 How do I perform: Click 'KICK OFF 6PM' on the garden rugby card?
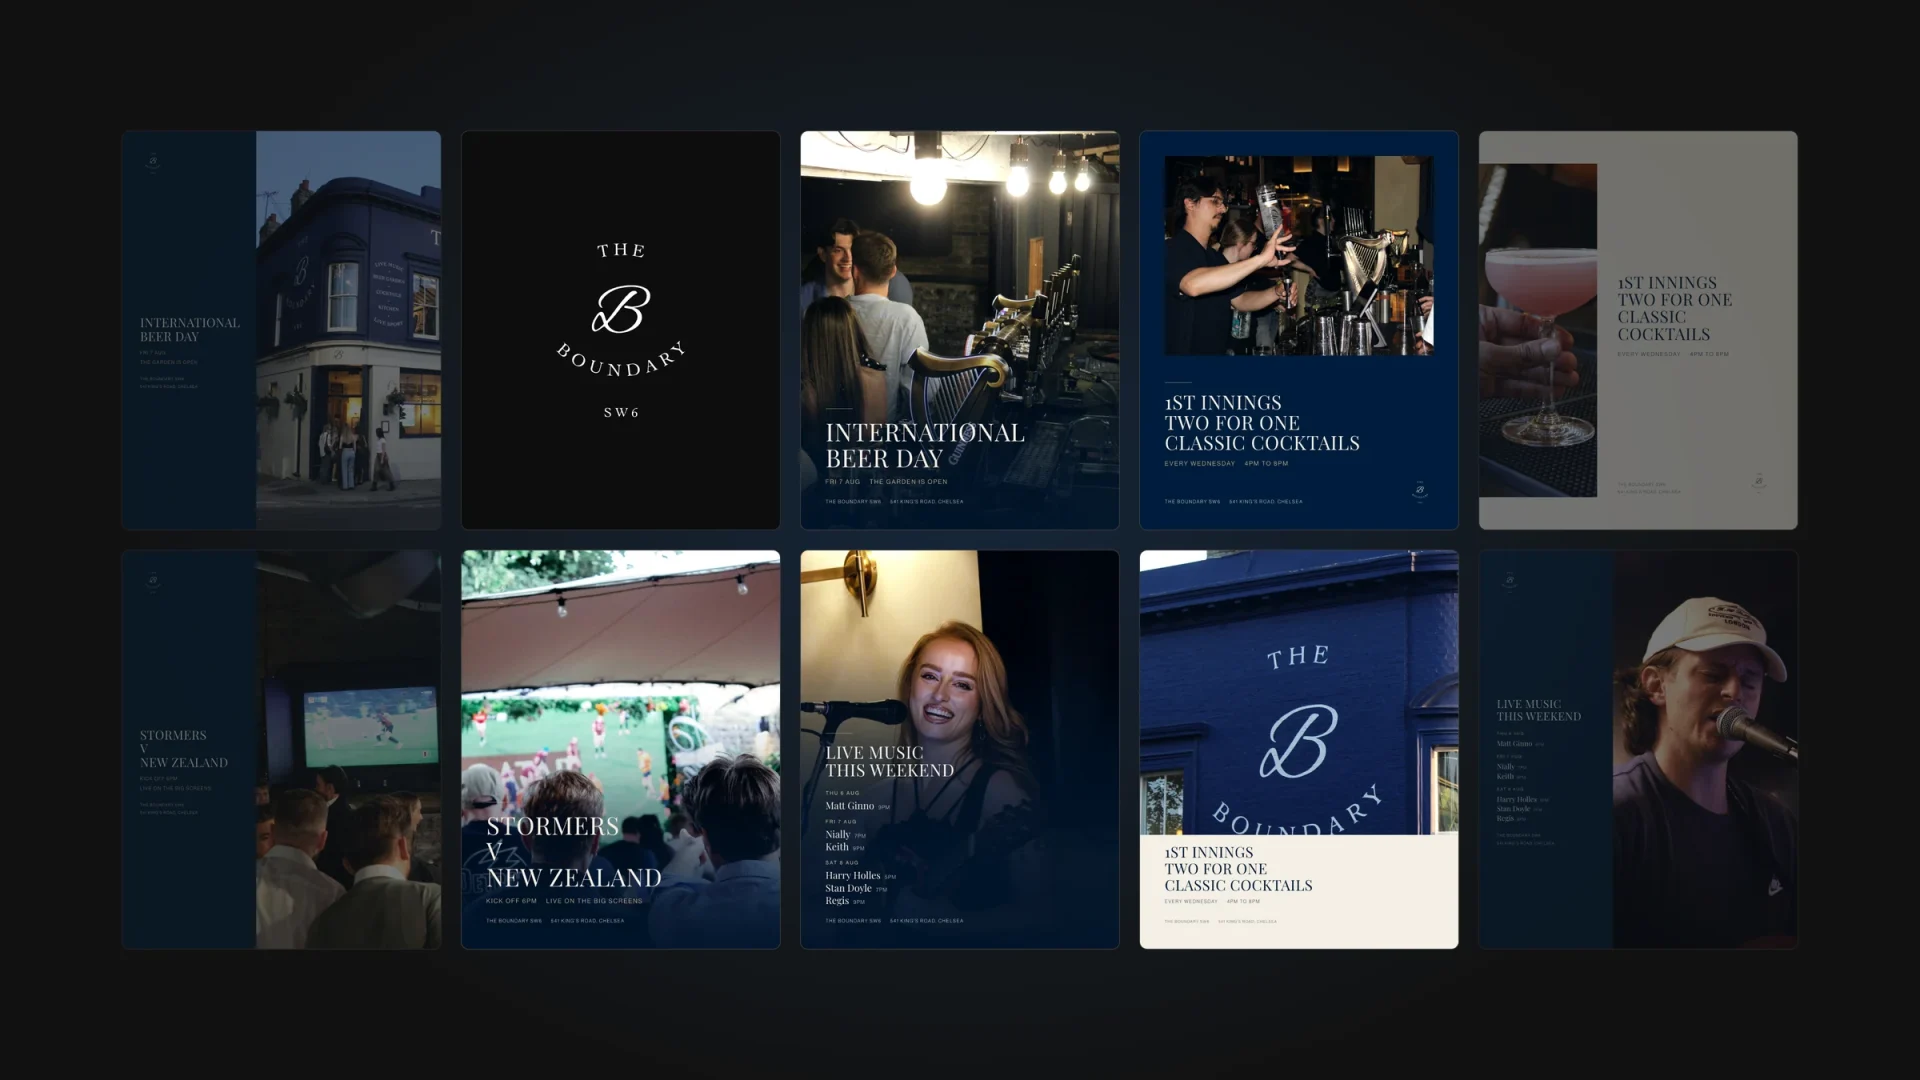pyautogui.click(x=511, y=901)
